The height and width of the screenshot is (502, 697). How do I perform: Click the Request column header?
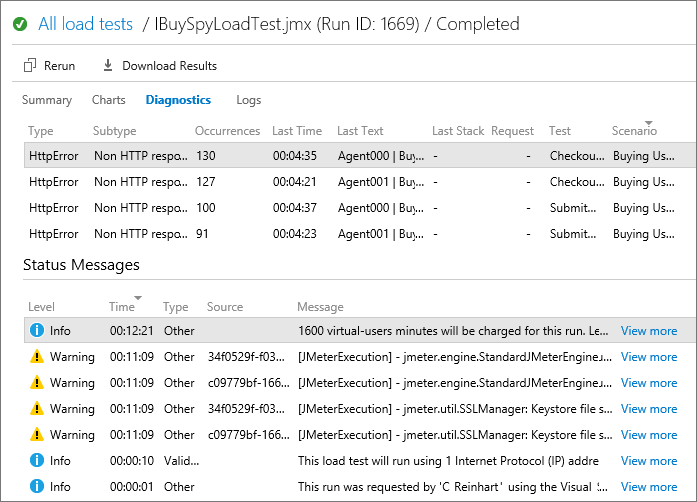pos(513,131)
